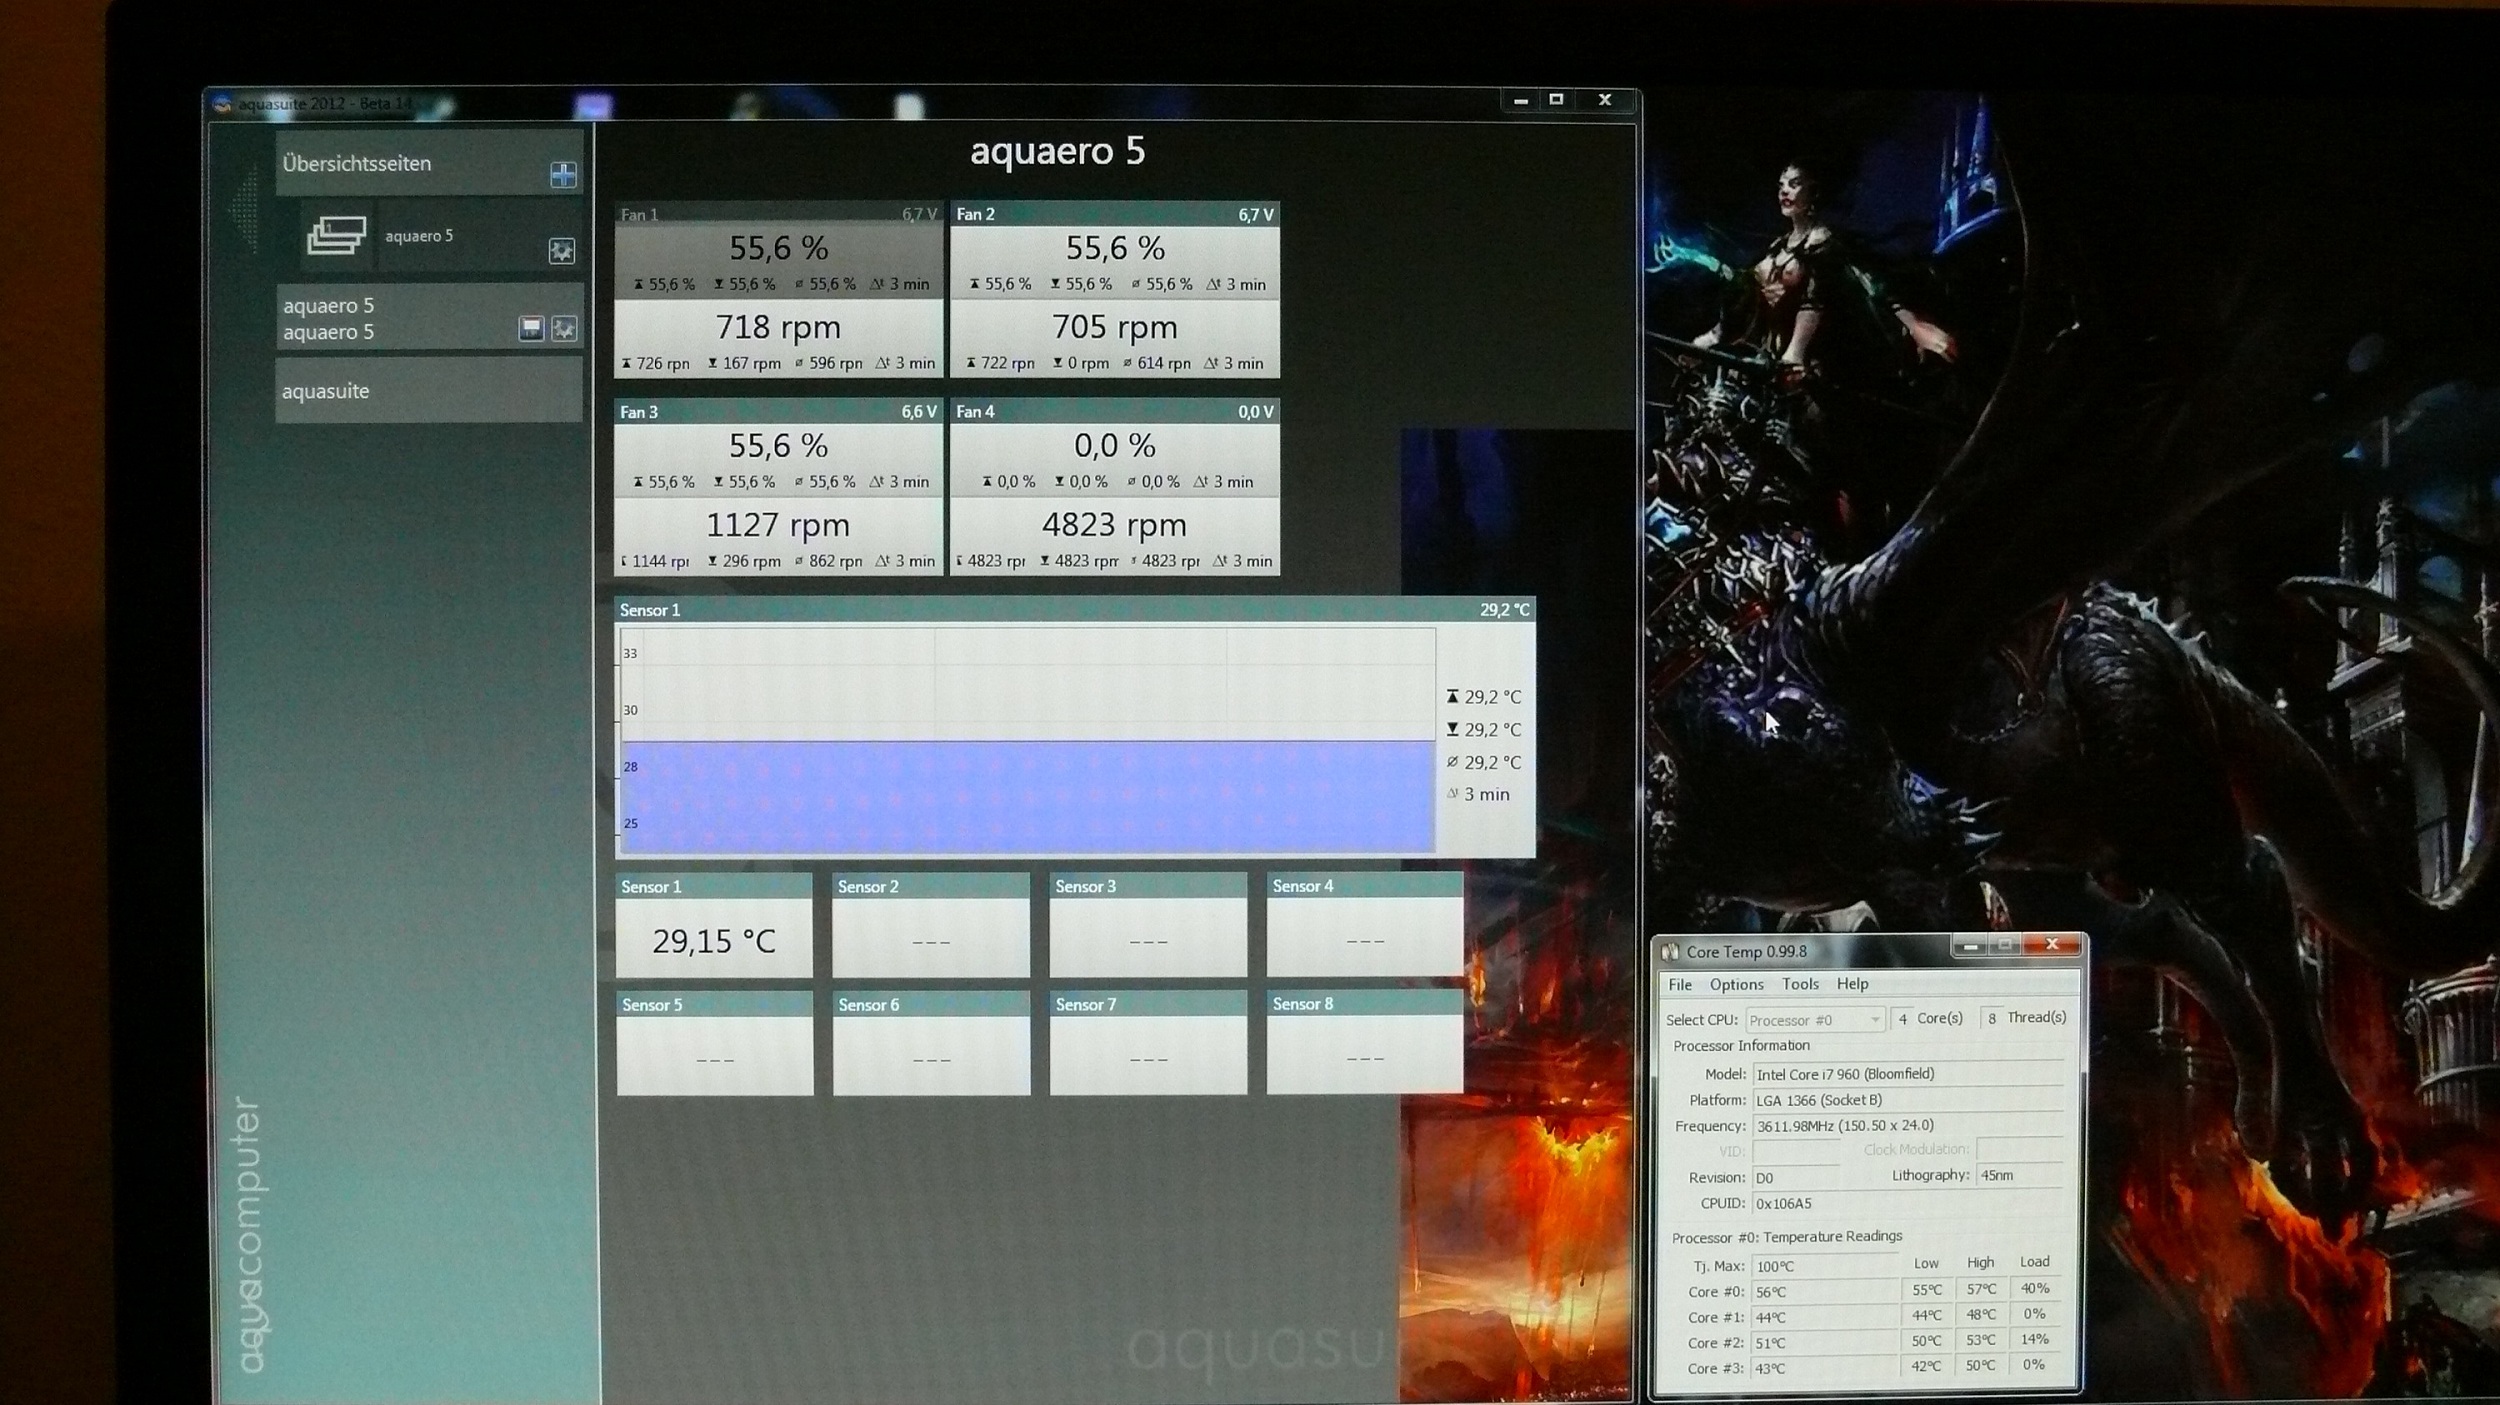This screenshot has height=1405, width=2500.
Task: Open the Select CPU Processor #0 dropdown
Action: coord(1815,1020)
